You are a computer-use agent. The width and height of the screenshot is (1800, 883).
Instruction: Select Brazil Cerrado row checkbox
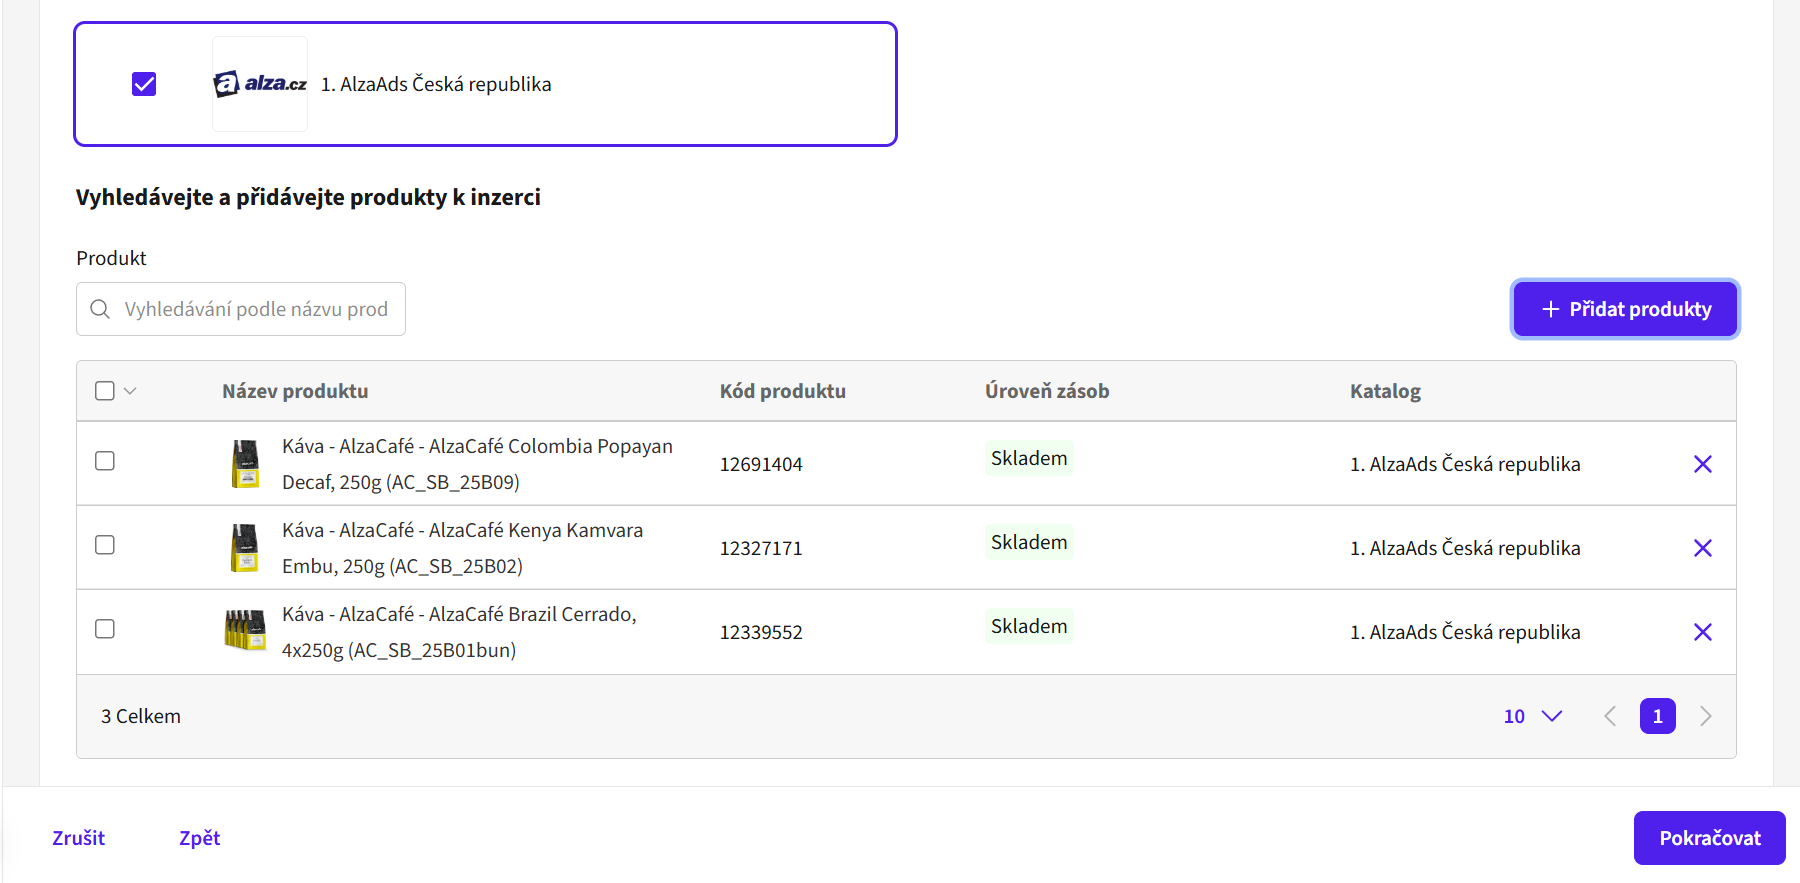(x=105, y=629)
